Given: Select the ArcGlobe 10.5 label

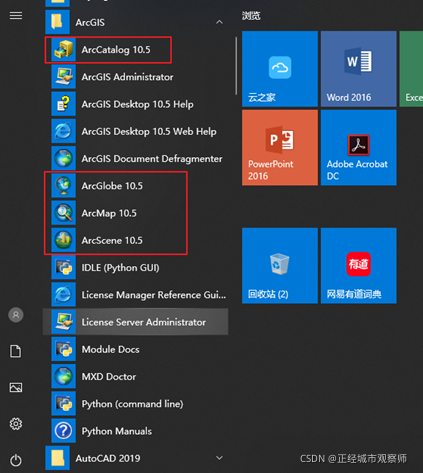Looking at the screenshot, I should (112, 186).
